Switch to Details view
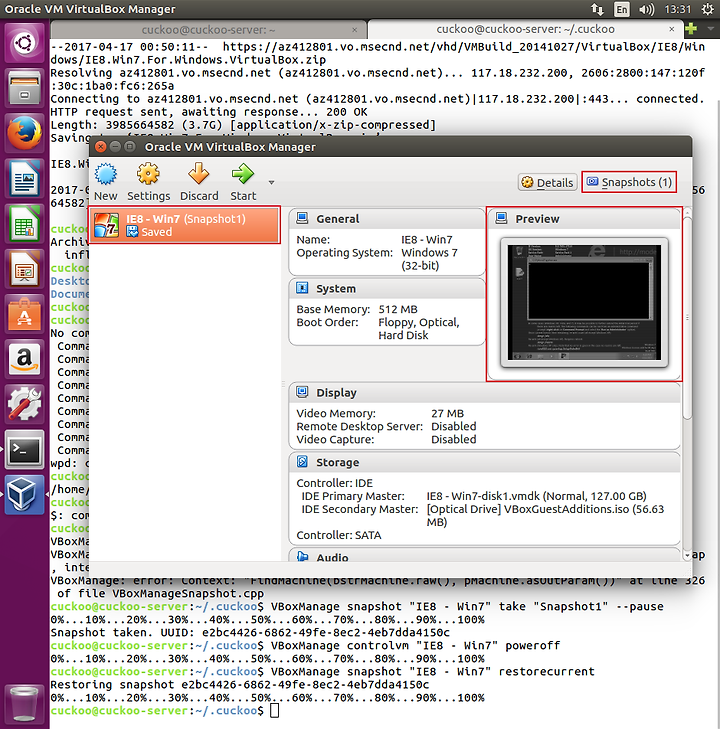This screenshot has width=720, height=729. click(x=548, y=182)
